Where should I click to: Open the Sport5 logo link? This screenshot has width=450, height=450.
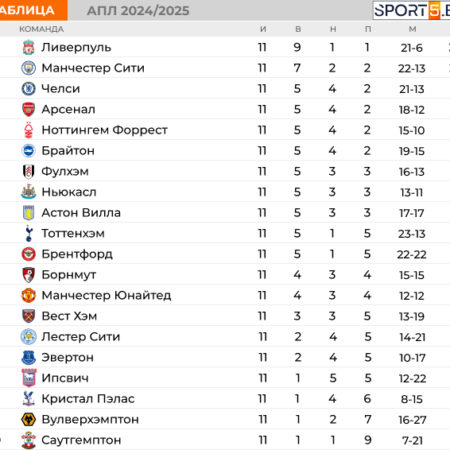(411, 11)
